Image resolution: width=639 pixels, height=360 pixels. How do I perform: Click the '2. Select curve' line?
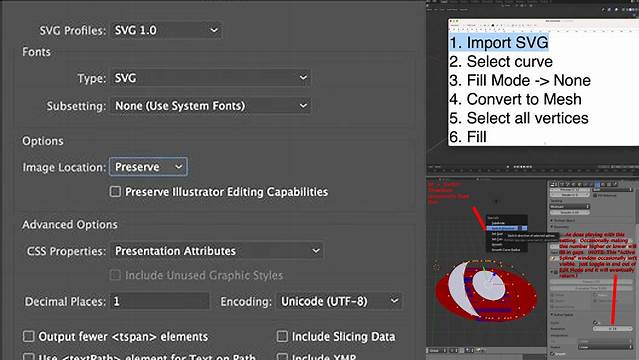tap(501, 62)
